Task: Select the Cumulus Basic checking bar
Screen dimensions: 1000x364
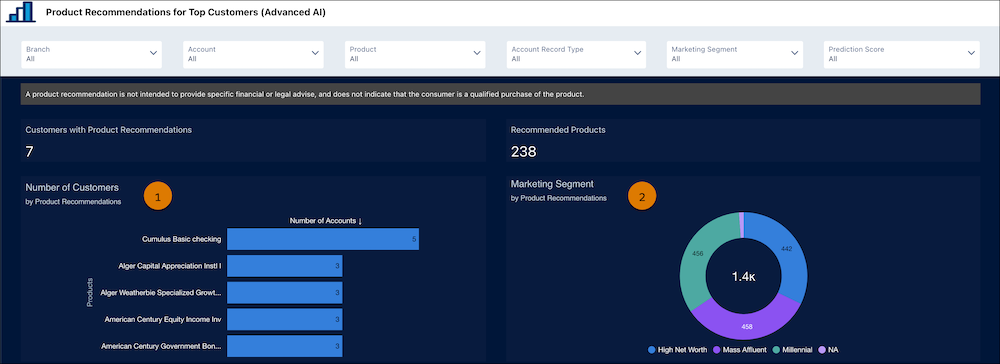Action: [323, 239]
